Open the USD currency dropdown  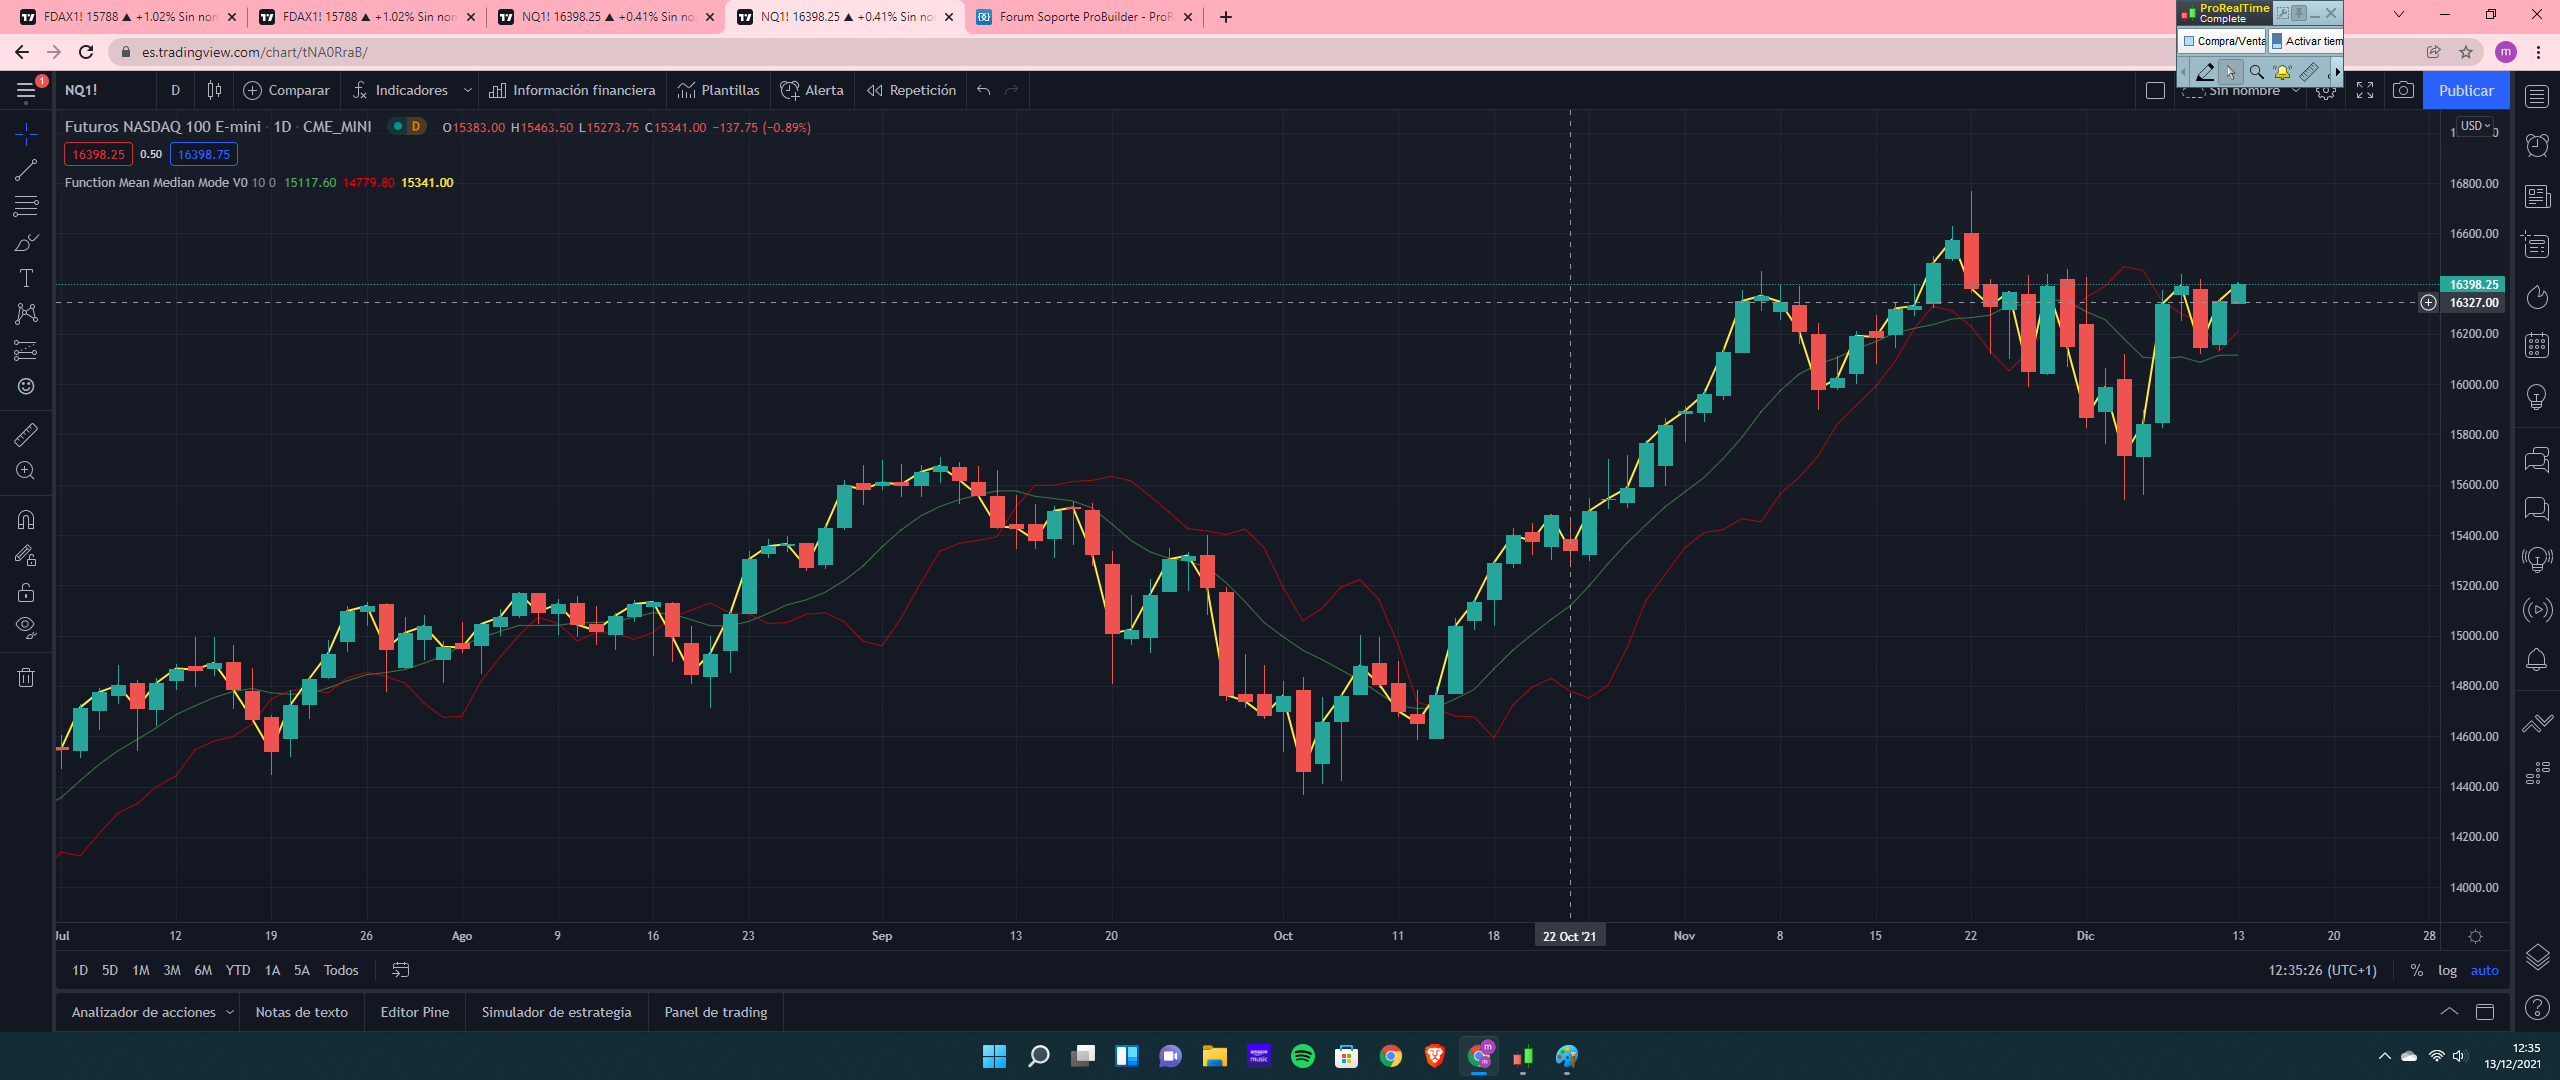tap(2475, 126)
